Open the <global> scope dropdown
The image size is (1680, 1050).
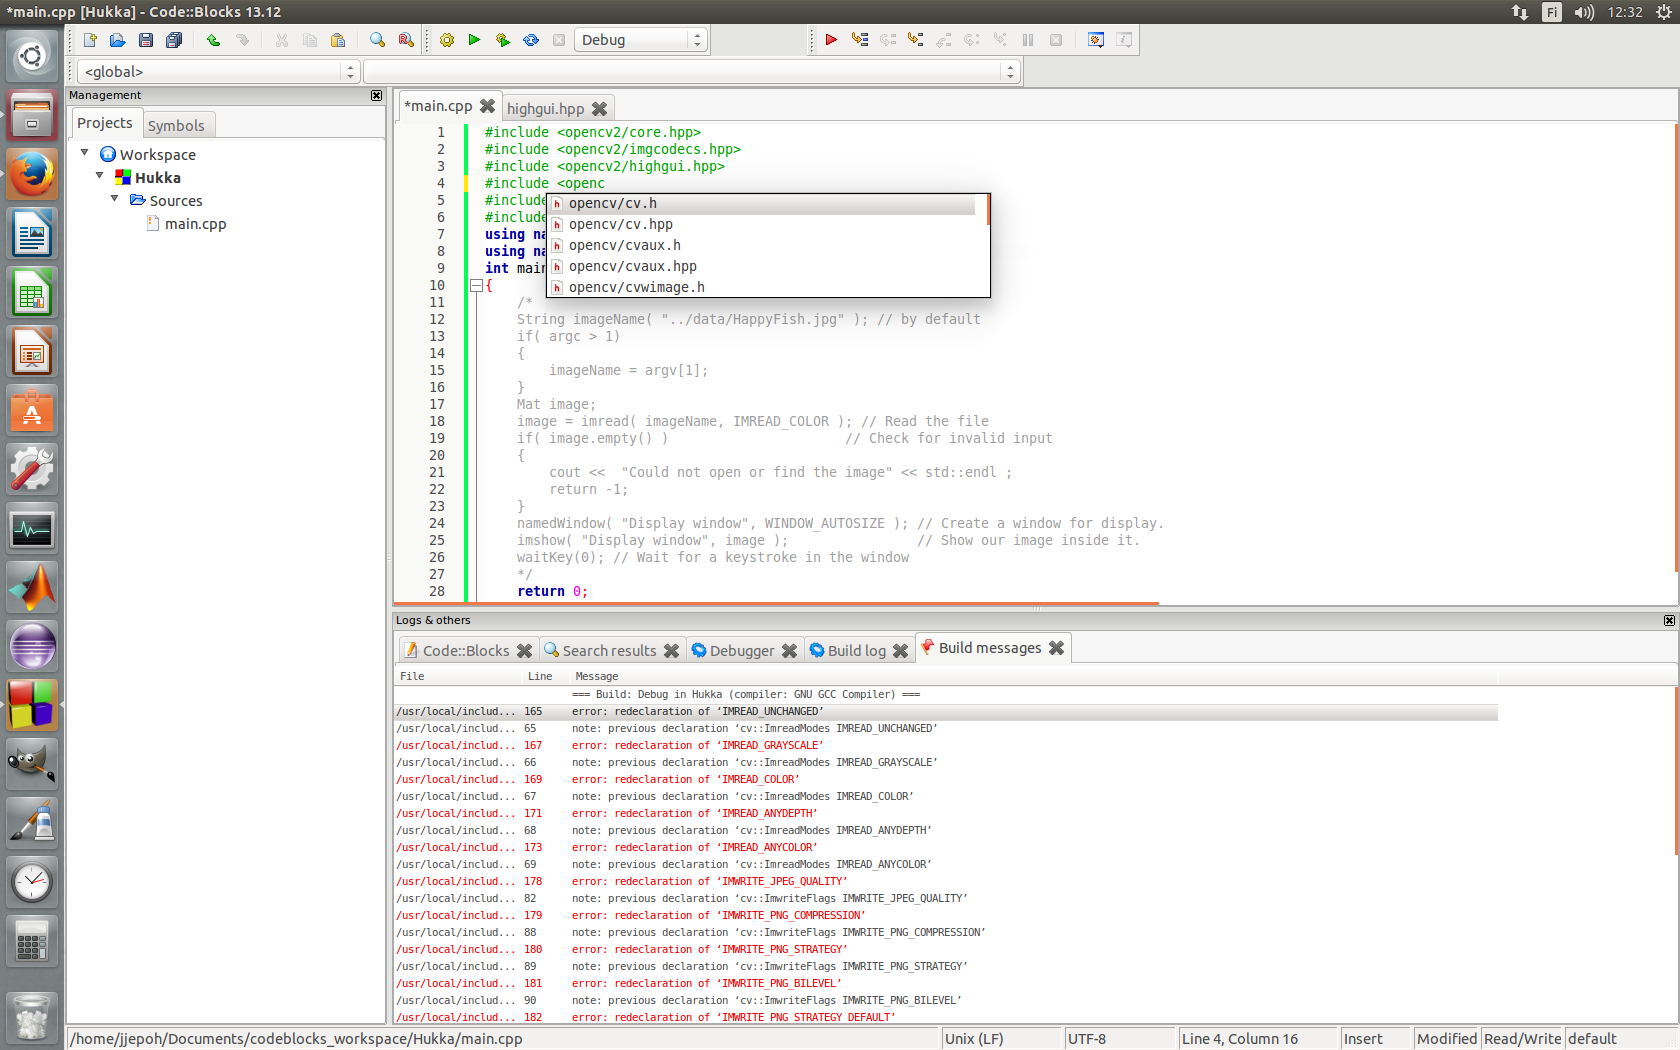218,72
